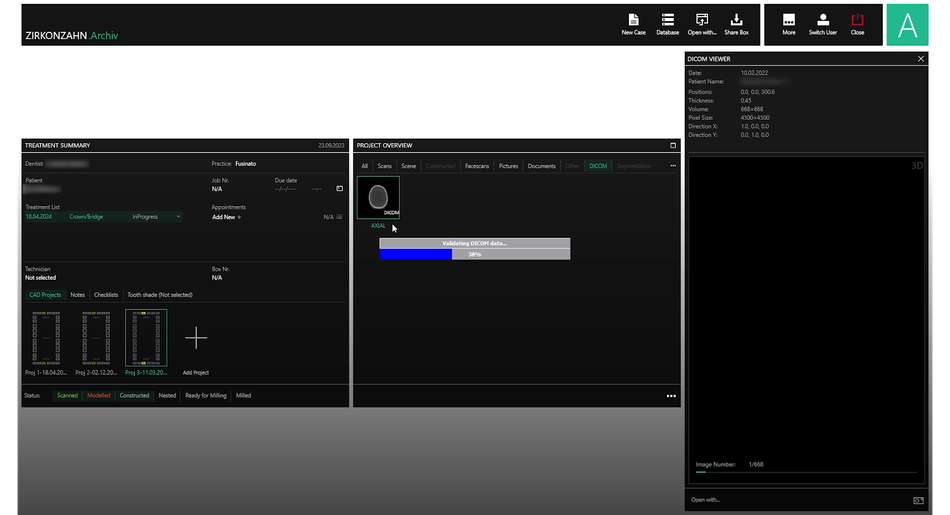This screenshot has height=515, width=950.
Task: Click 'Open with...' at DICOM viewer bottom
Action: pos(706,499)
